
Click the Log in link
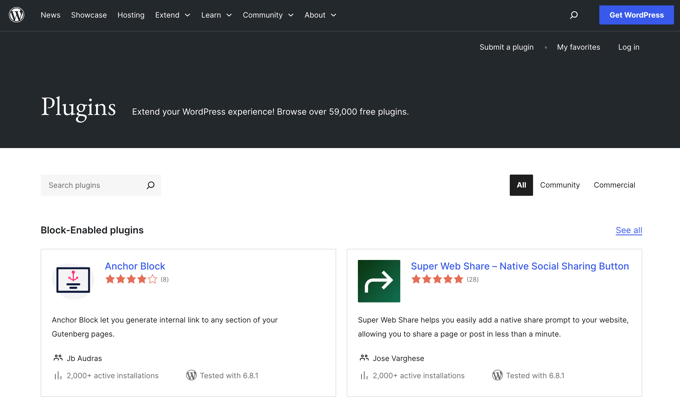pos(629,47)
